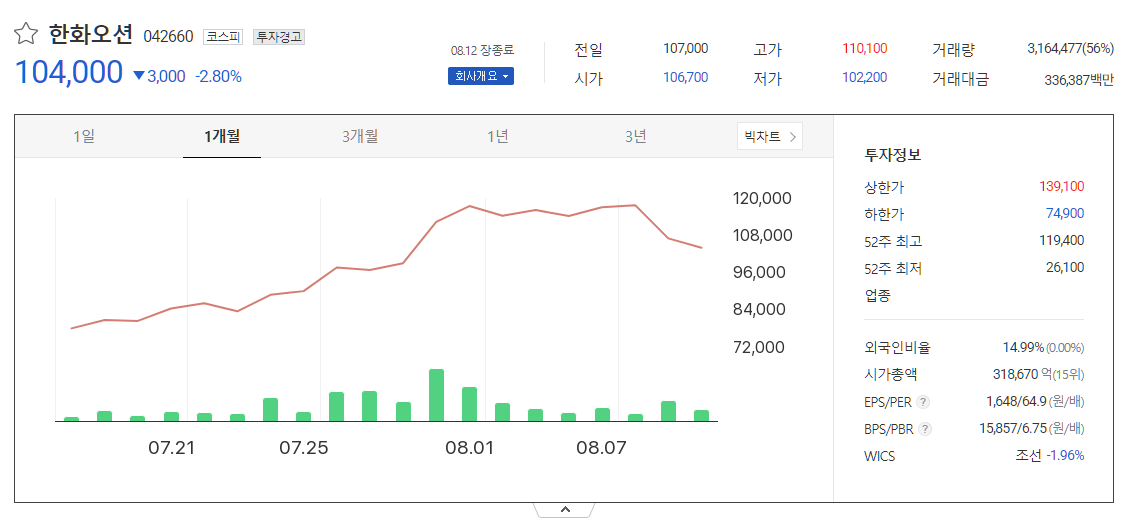Click the 08.12 장종료 status text

click(482, 50)
